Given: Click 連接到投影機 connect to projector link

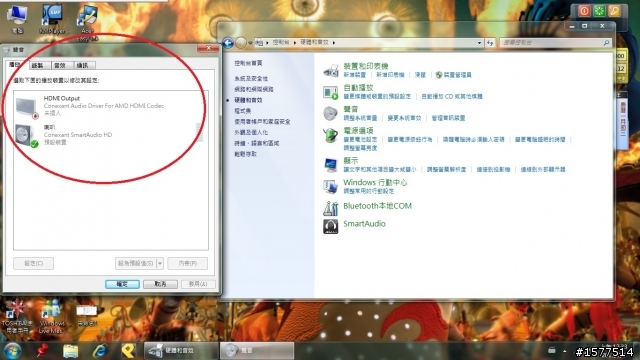Looking at the screenshot, I should point(493,169).
